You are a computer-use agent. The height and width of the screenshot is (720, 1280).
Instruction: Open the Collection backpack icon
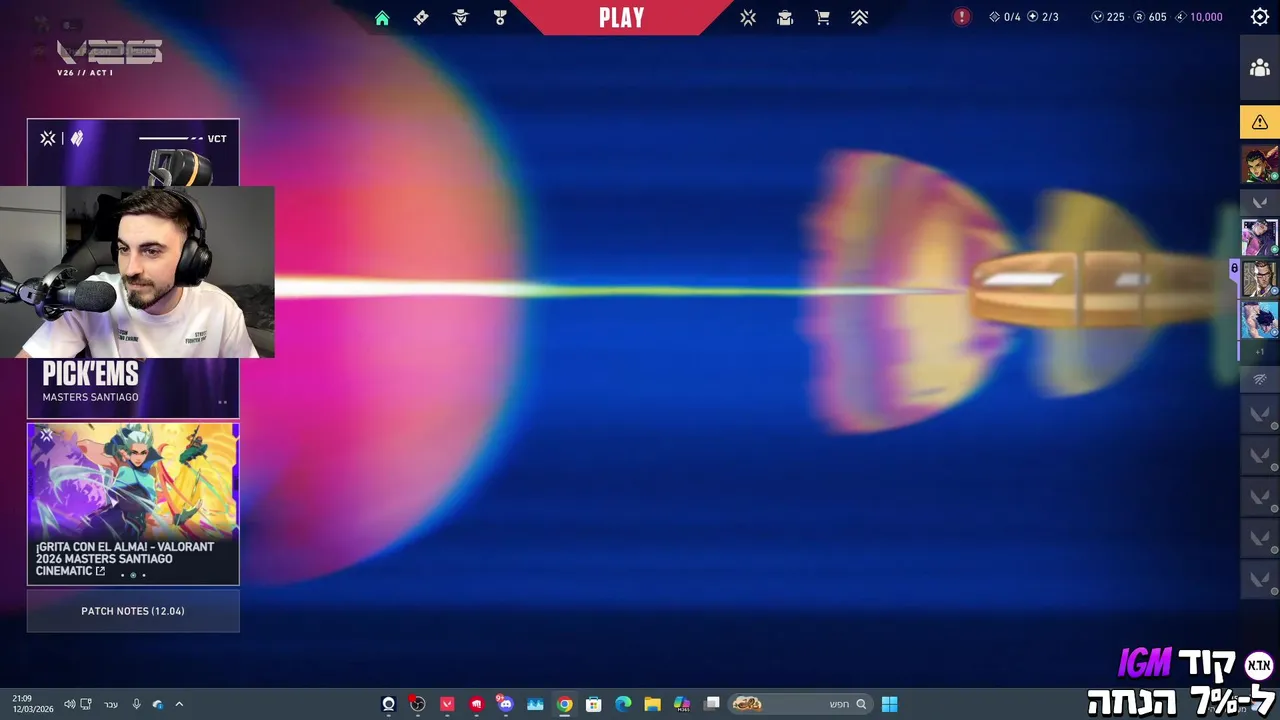785,18
